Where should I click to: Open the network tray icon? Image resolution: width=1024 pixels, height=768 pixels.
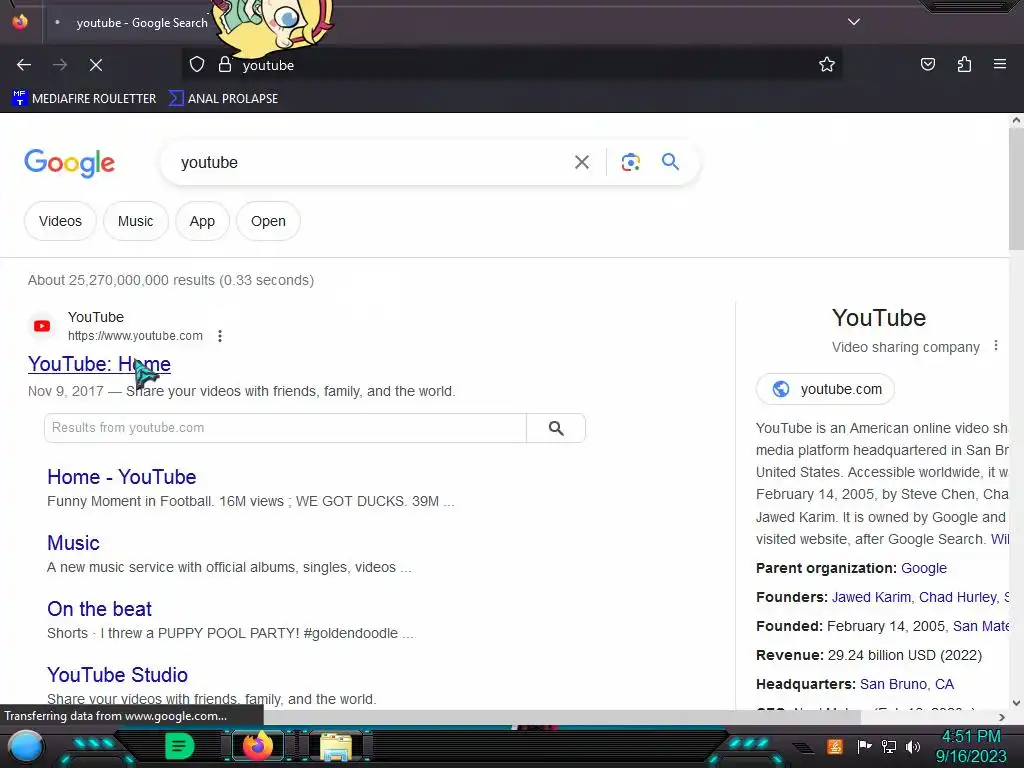(x=889, y=746)
